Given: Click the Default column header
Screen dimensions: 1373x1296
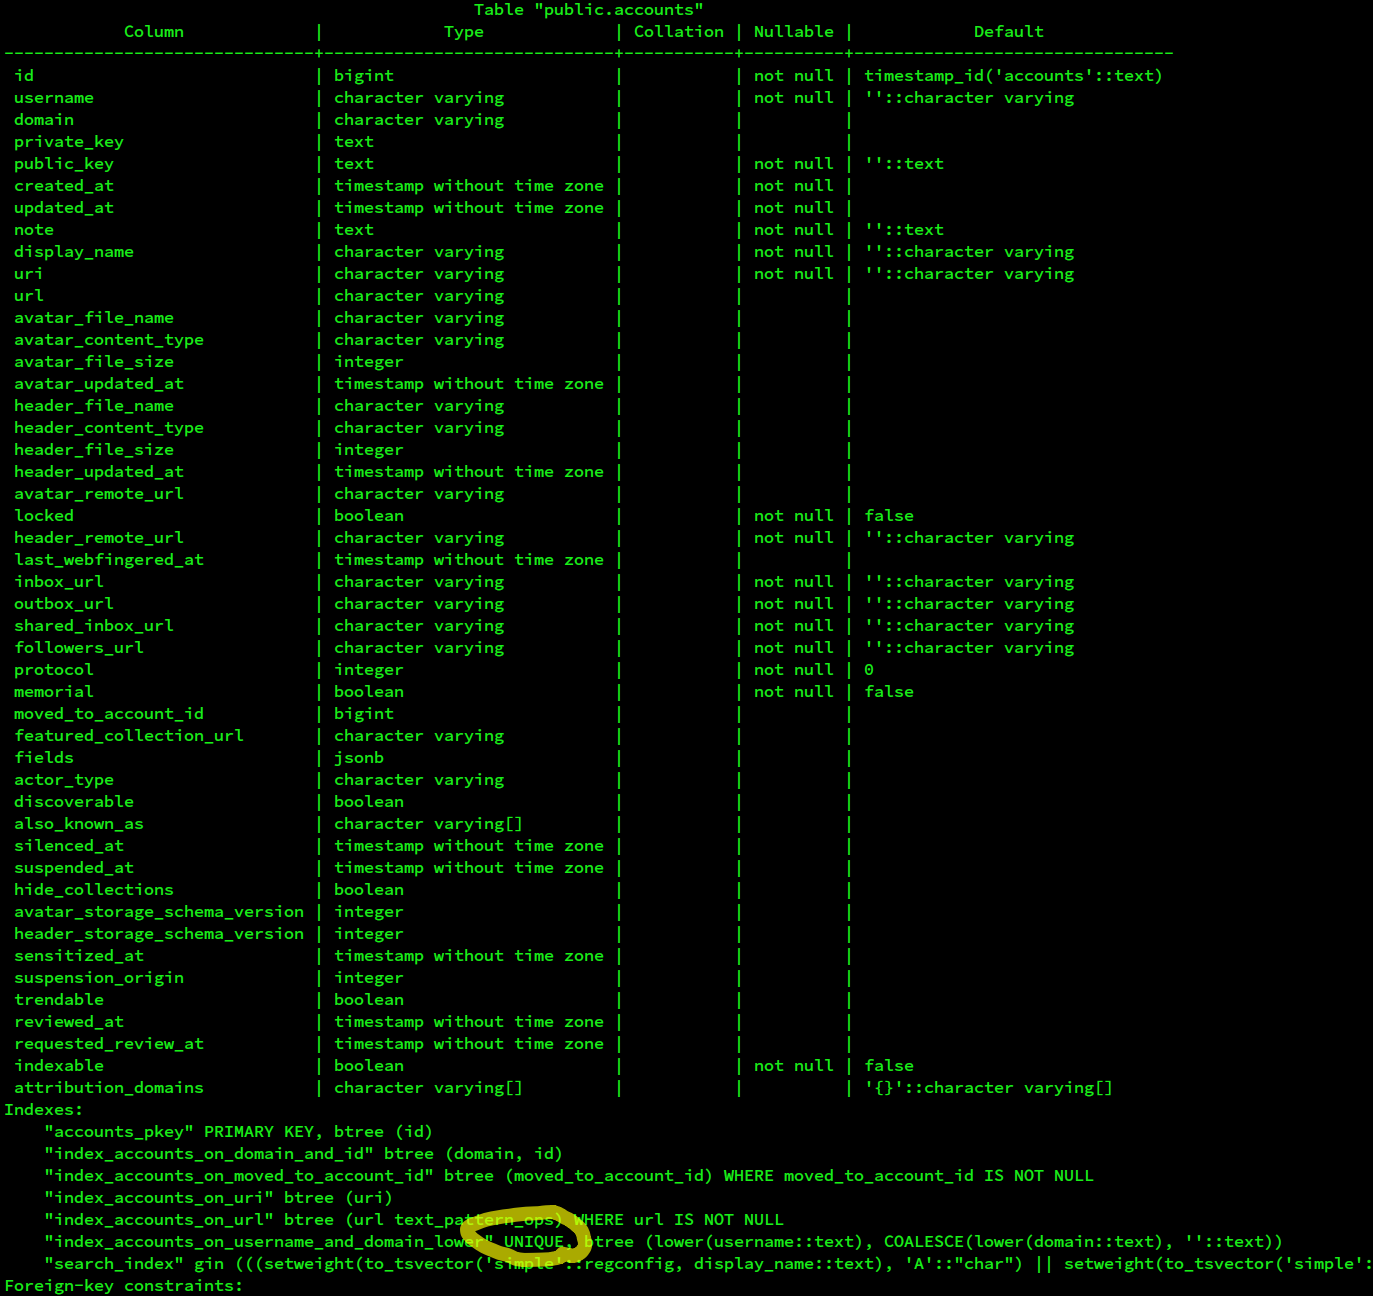Looking at the screenshot, I should [1008, 31].
